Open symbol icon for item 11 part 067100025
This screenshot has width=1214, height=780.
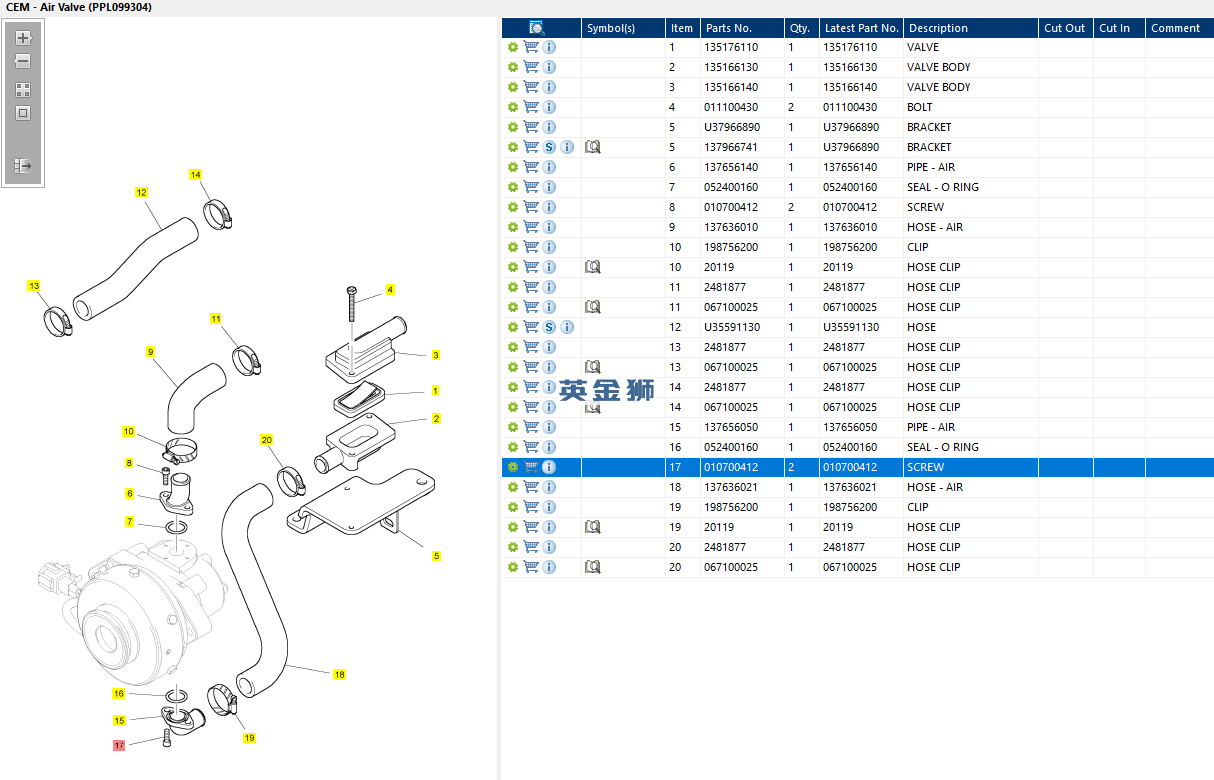pos(592,307)
